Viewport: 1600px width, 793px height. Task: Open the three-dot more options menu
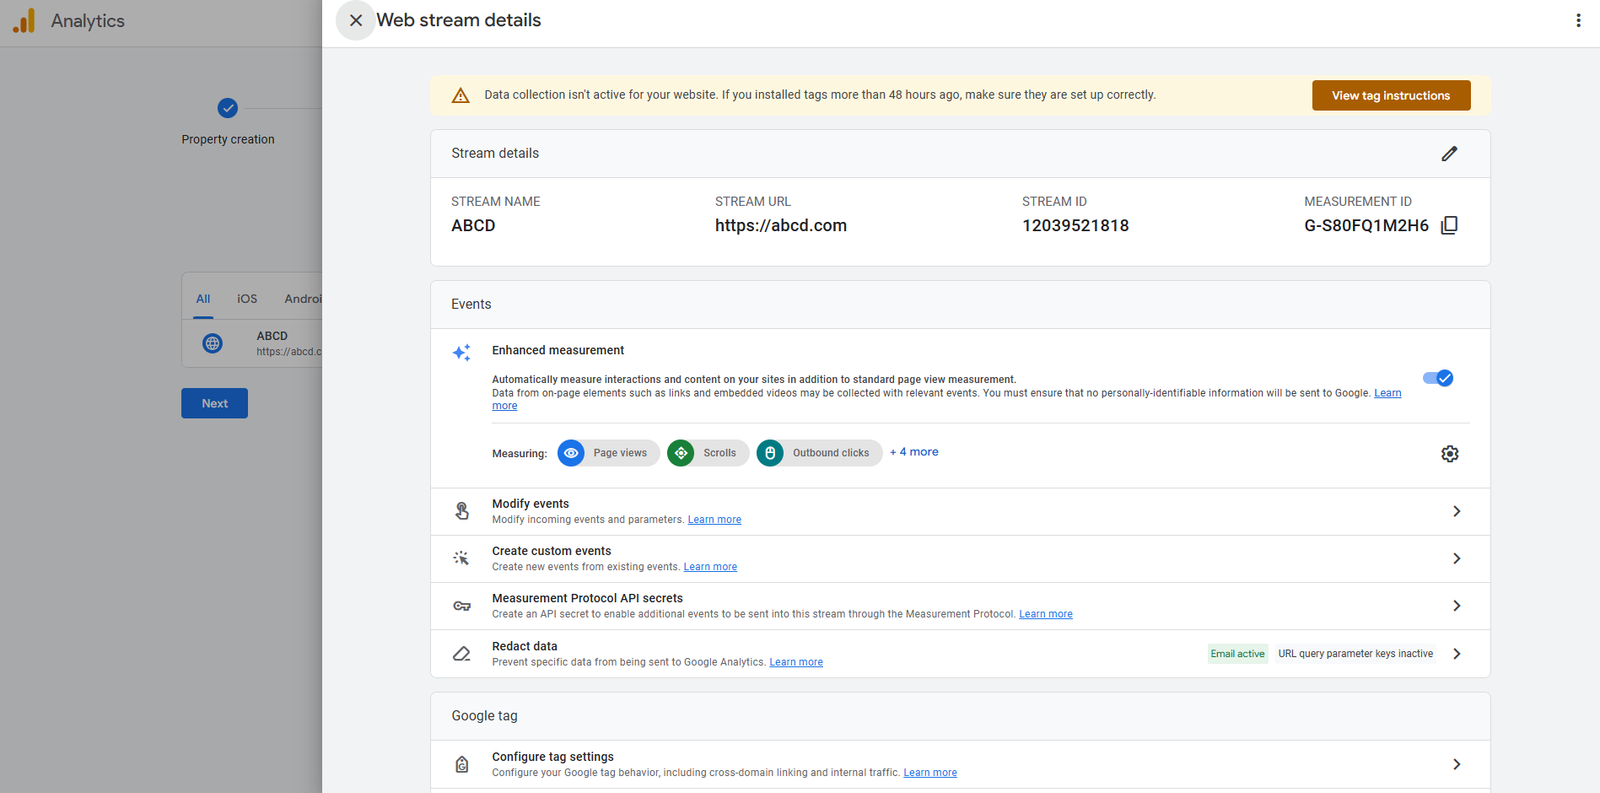click(x=1578, y=20)
